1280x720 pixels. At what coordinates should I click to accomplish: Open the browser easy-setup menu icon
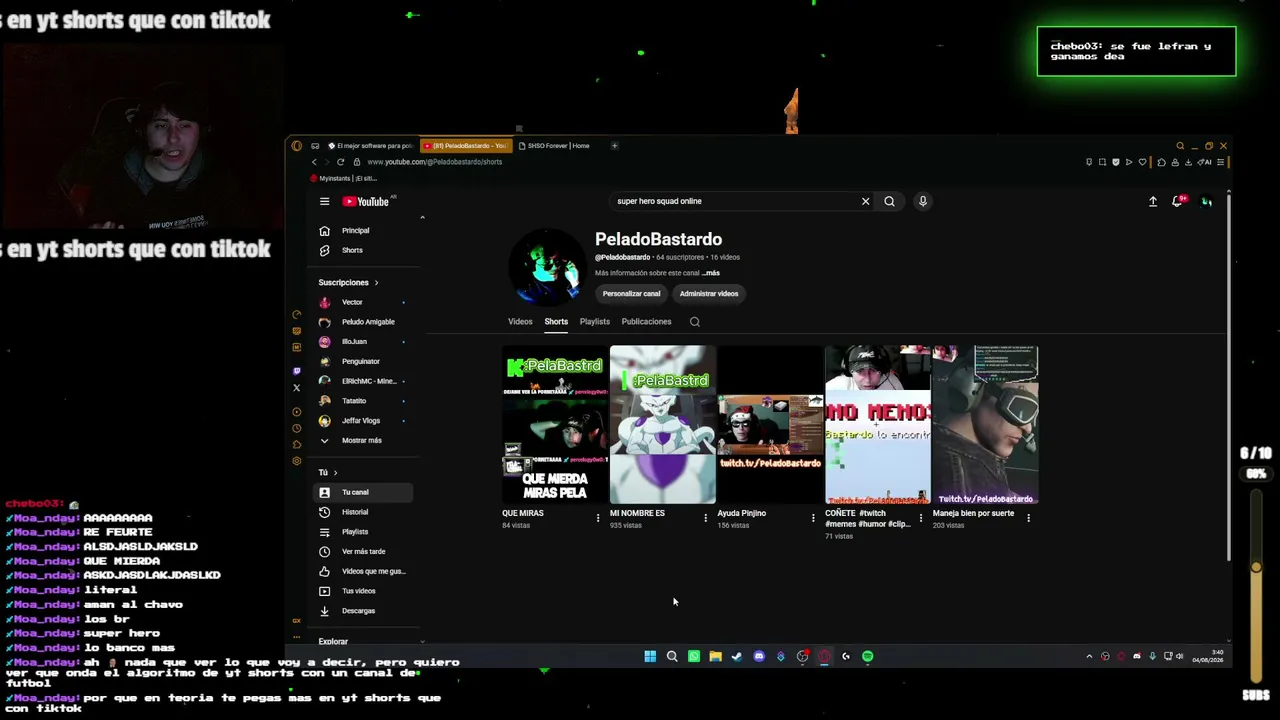tap(1221, 162)
